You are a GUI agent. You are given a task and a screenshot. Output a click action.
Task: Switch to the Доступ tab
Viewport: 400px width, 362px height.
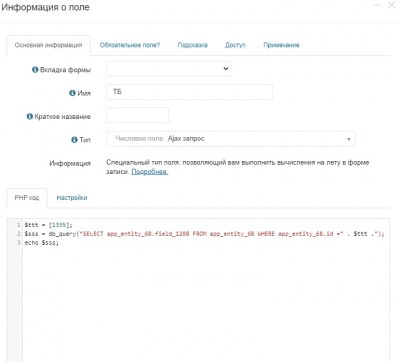235,45
